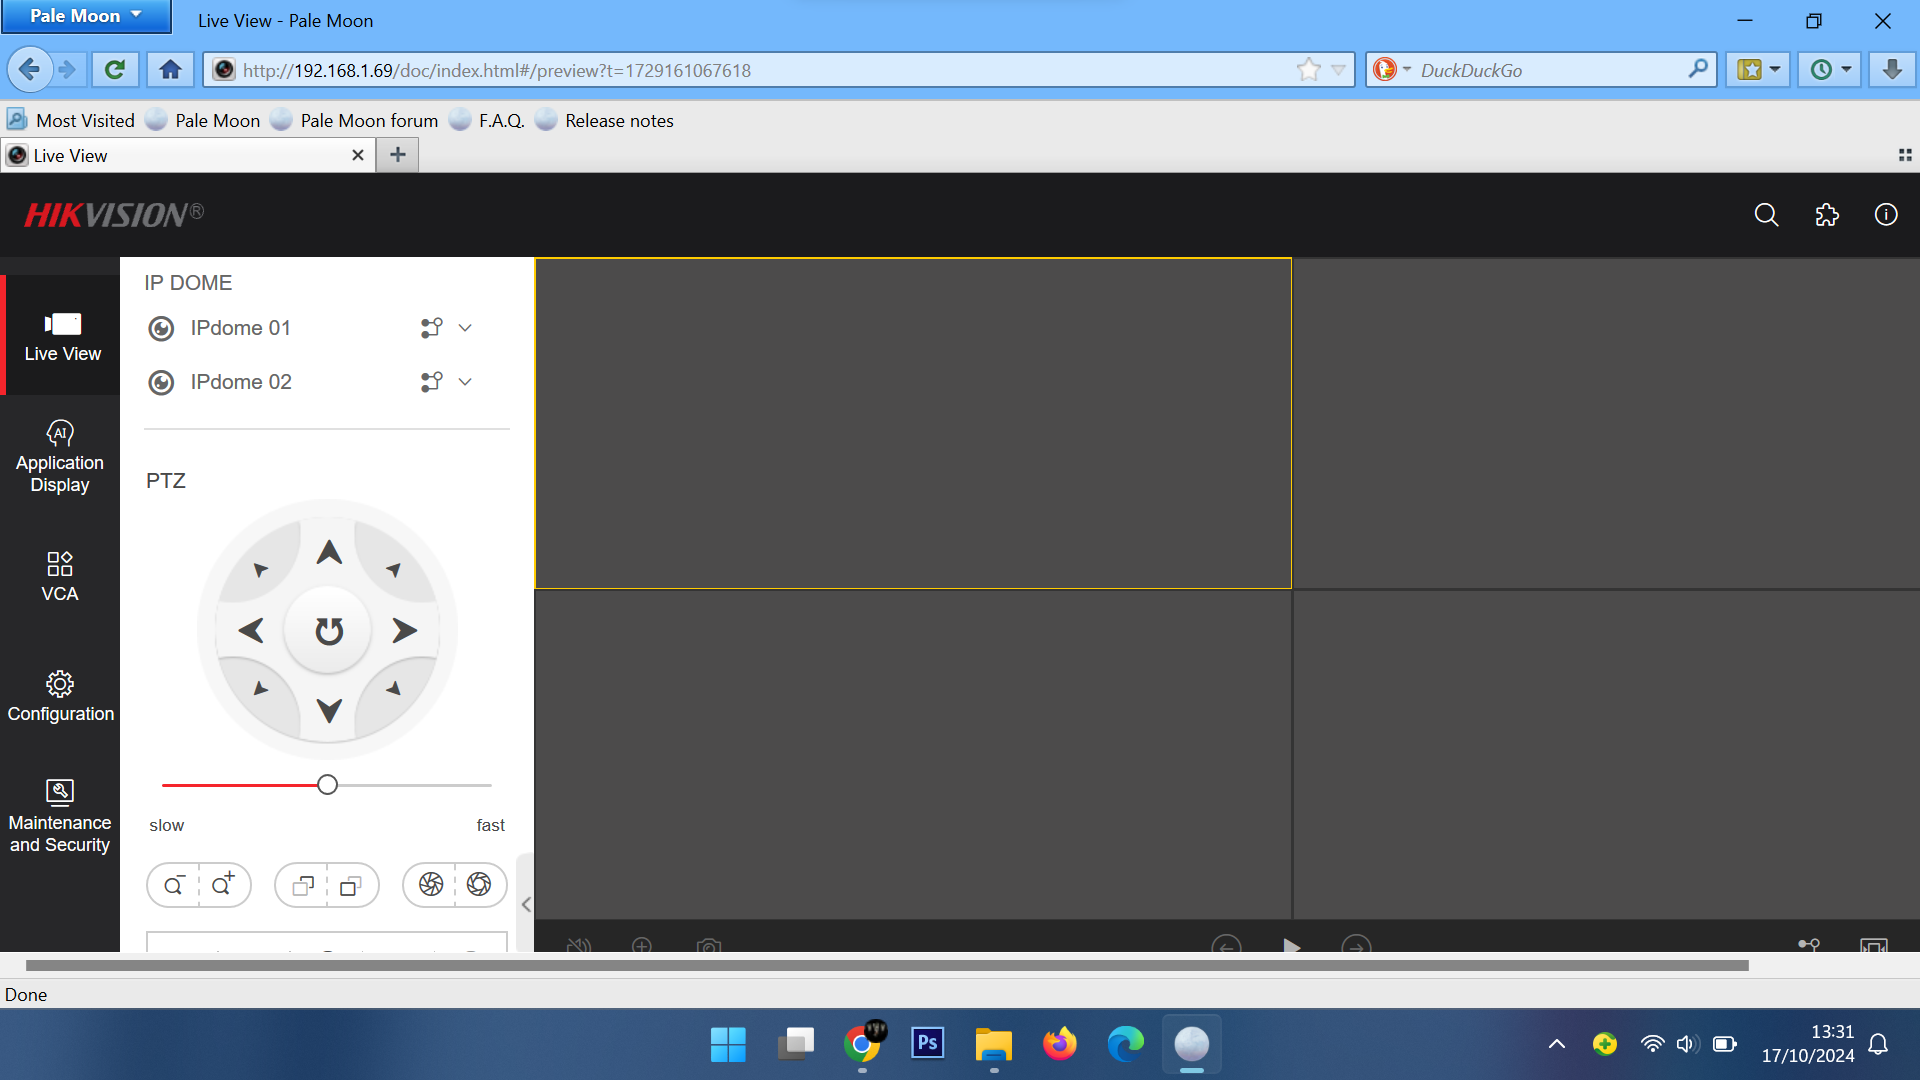The image size is (1920, 1080).
Task: Open the Release notes bookmark
Action: point(618,120)
